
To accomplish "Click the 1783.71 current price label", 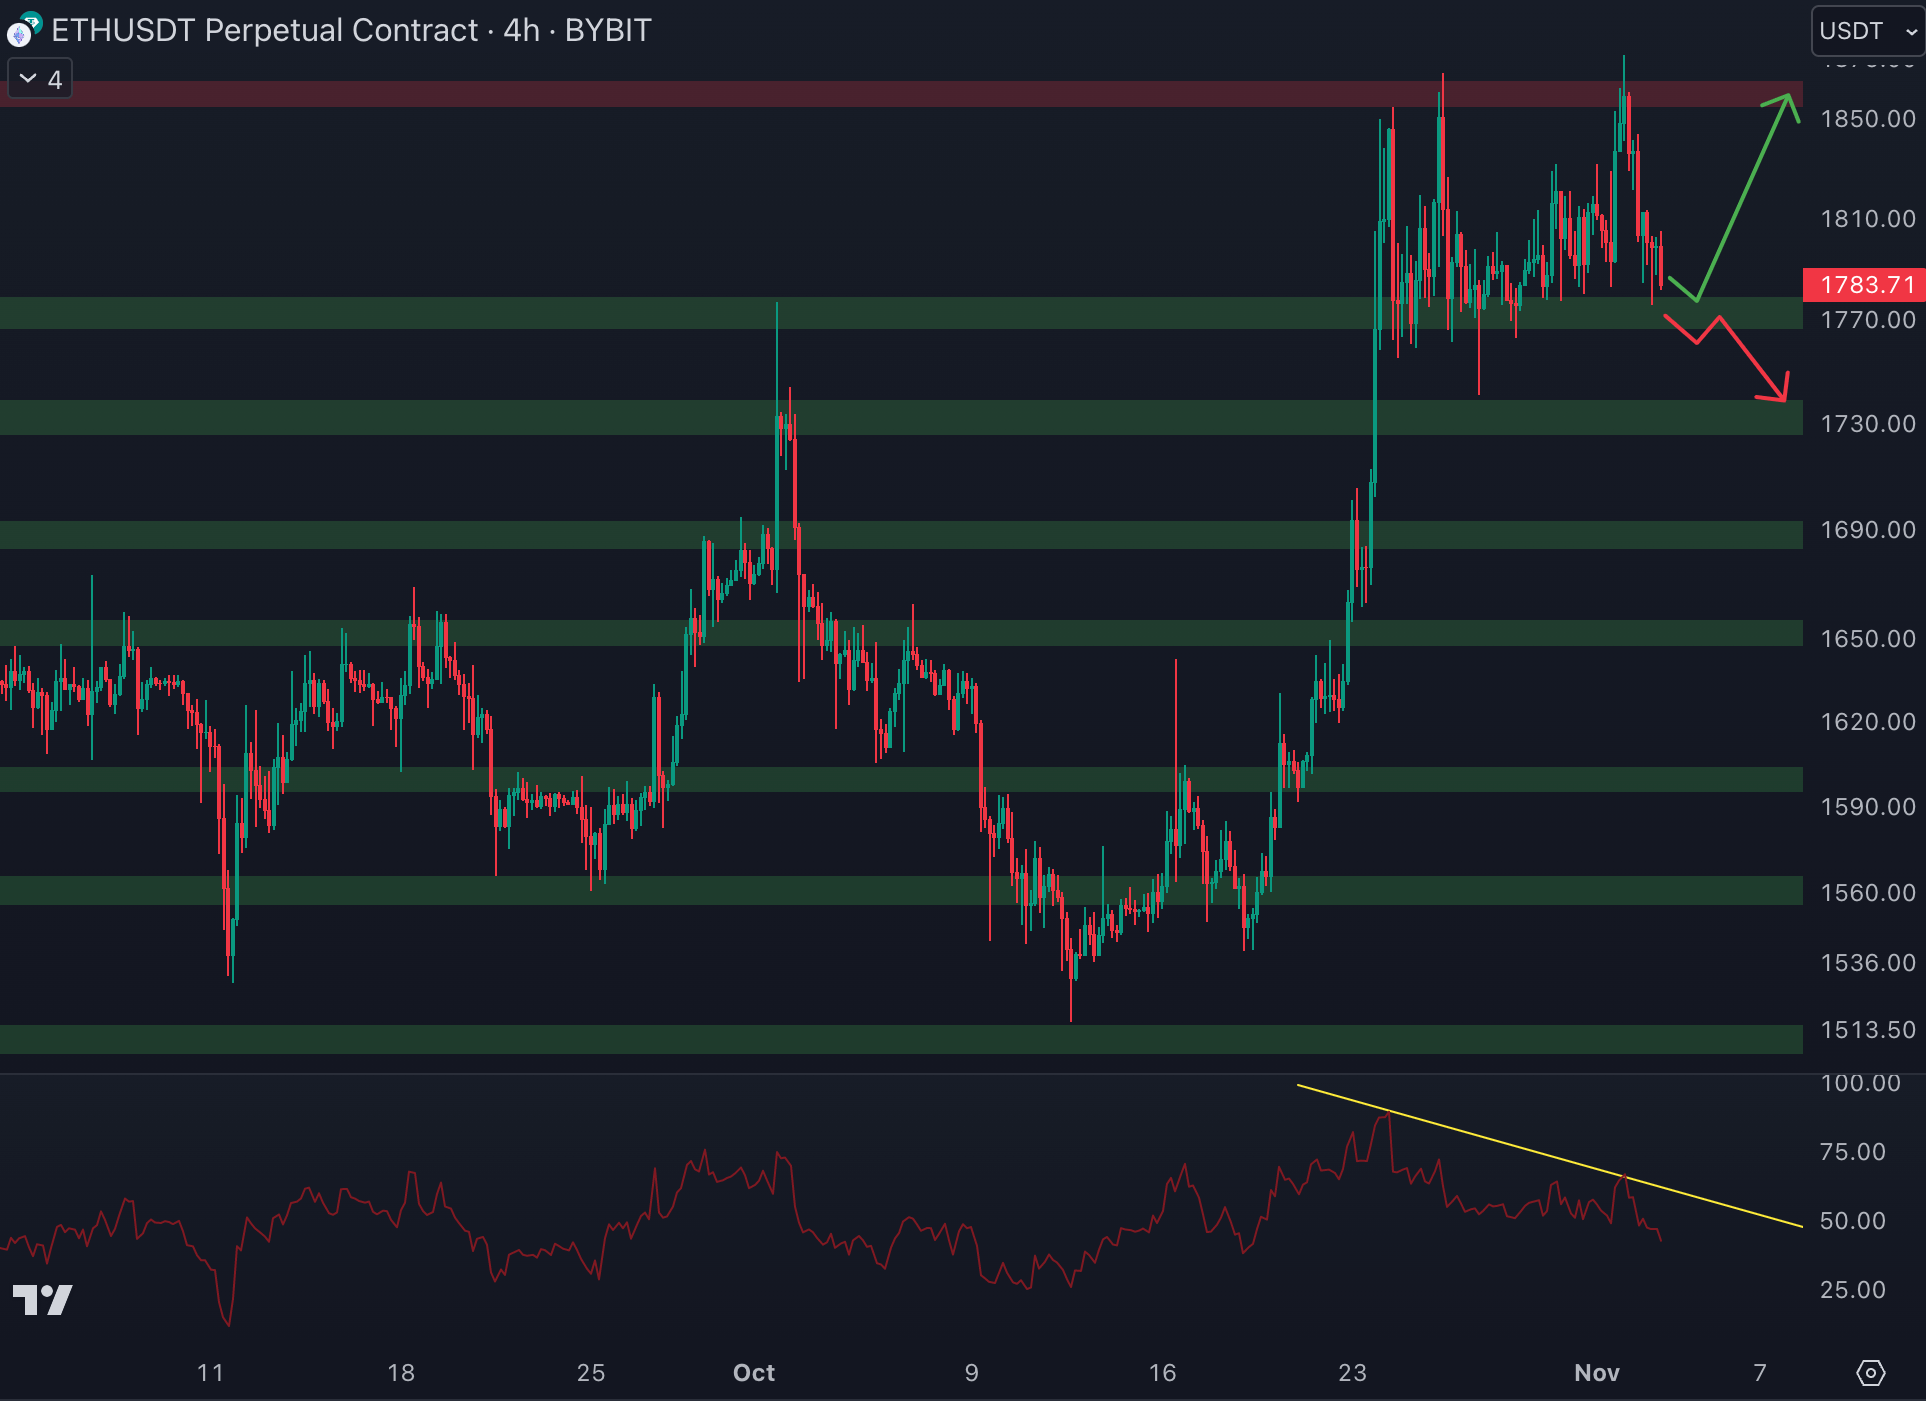I will coord(1862,285).
